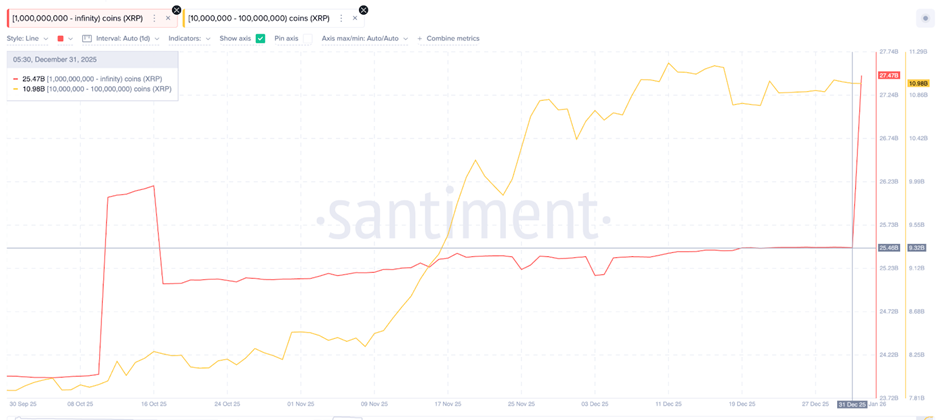Click the plus icon before Combine metrics
This screenshot has width=940, height=420.
coord(420,38)
